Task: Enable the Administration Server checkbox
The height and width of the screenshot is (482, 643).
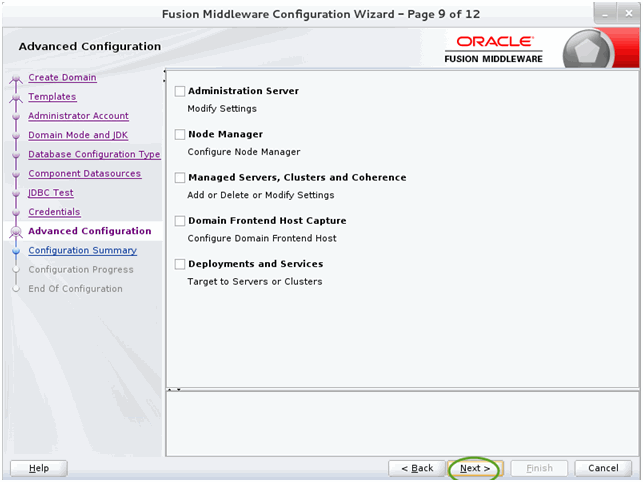Action: click(x=180, y=91)
